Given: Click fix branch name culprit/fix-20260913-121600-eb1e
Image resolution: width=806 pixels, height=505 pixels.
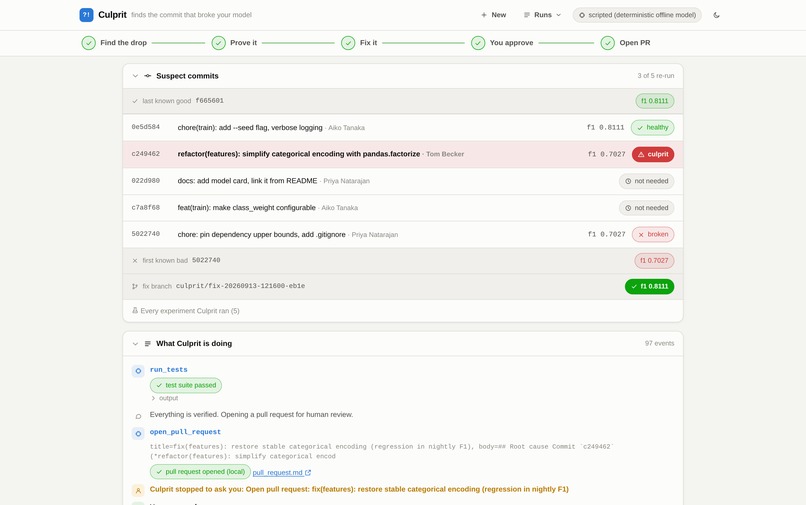Looking at the screenshot, I should [x=240, y=286].
